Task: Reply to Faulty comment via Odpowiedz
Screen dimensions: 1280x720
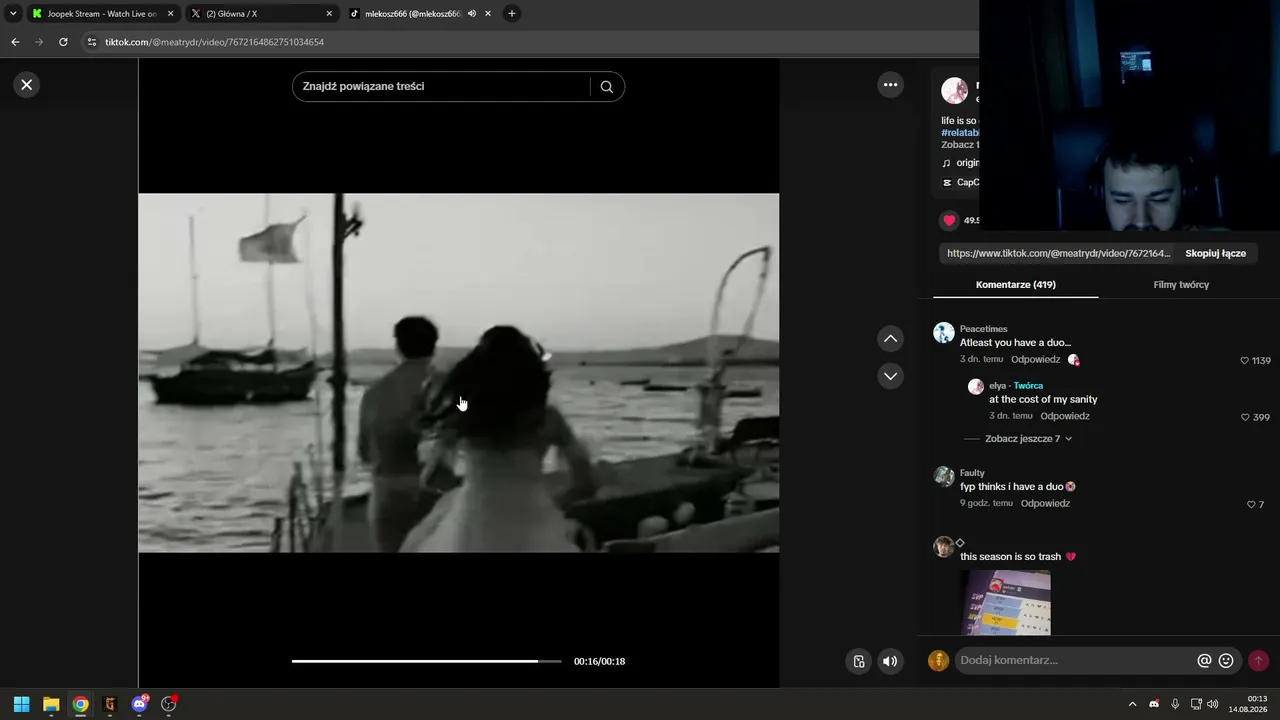Action: coord(1045,503)
